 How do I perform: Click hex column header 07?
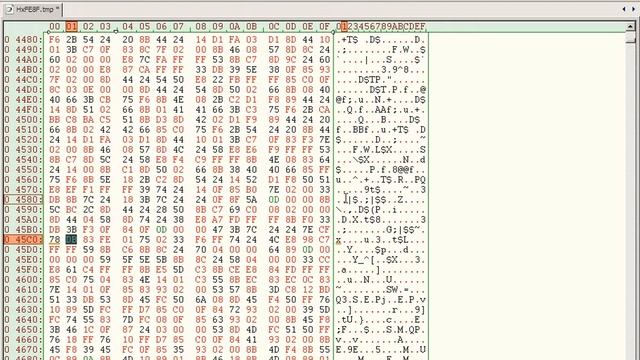pyautogui.click(x=178, y=27)
